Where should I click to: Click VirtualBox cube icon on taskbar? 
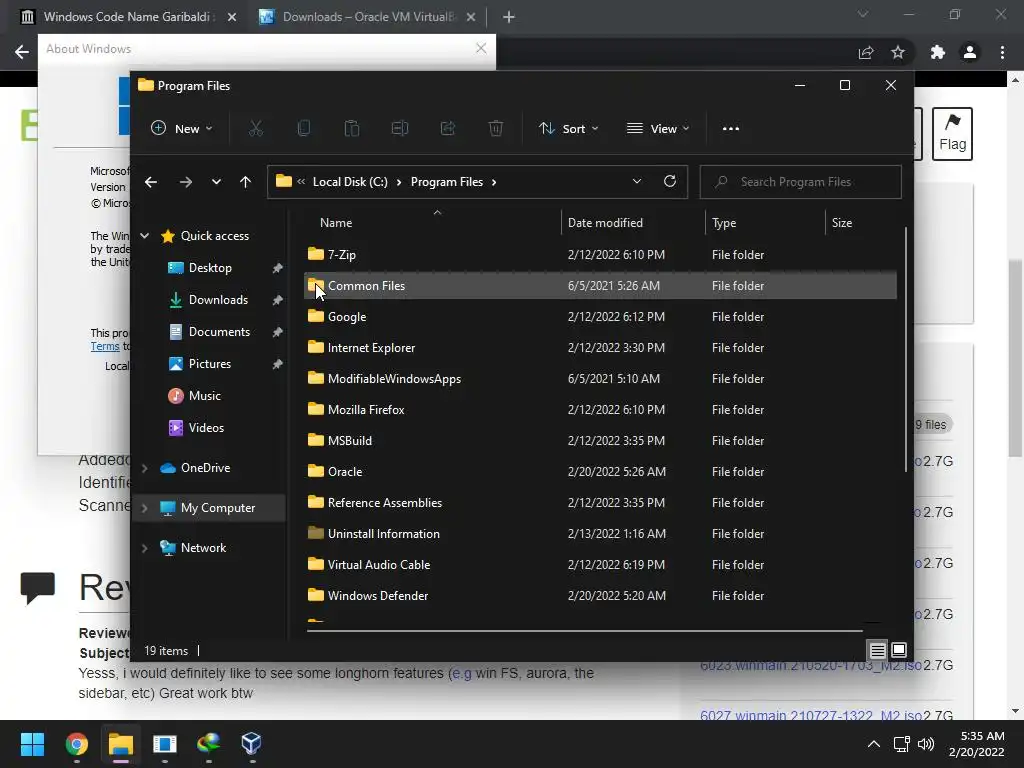(251, 744)
